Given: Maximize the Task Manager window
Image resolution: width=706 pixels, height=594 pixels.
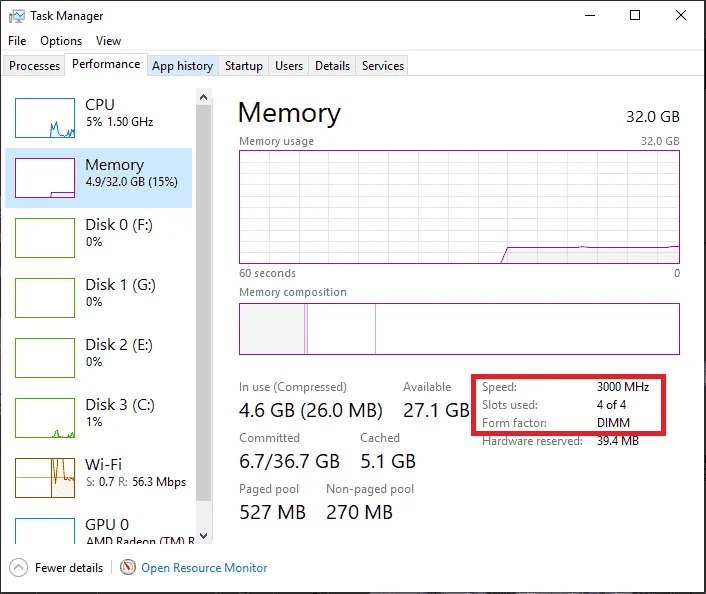Looking at the screenshot, I should (x=635, y=15).
